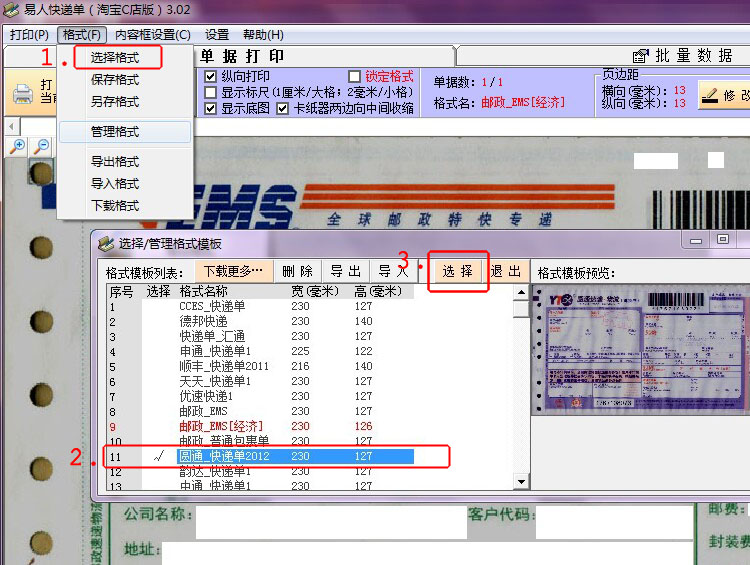The height and width of the screenshot is (565, 750).
Task: Click the app icon in main title bar
Action: click(x=11, y=9)
